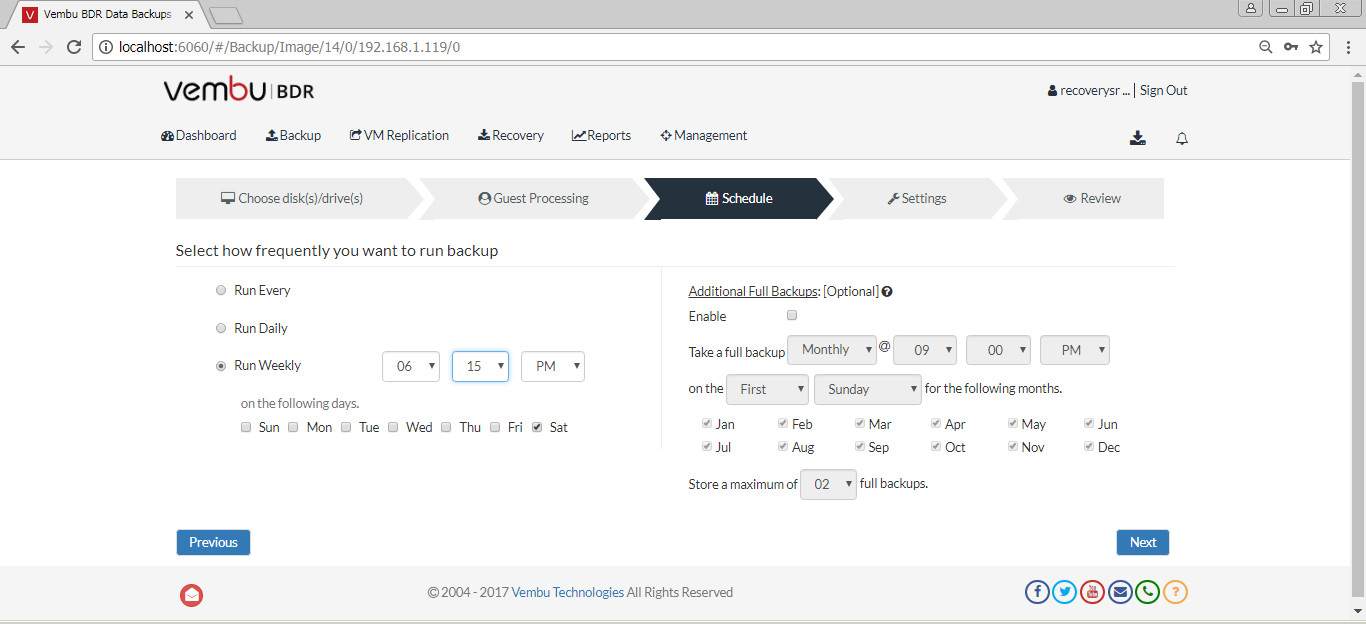Open the Backup menu
This screenshot has height=624, width=1366.
point(293,136)
